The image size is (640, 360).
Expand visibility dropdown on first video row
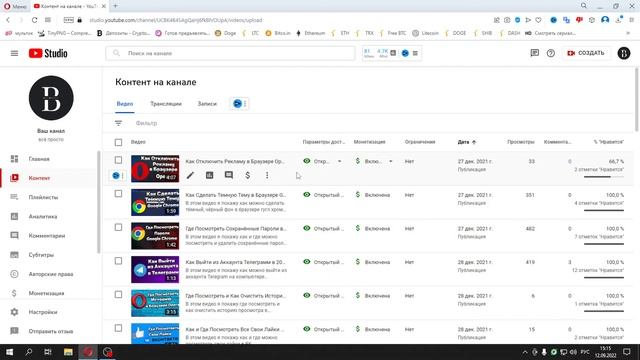(339, 161)
